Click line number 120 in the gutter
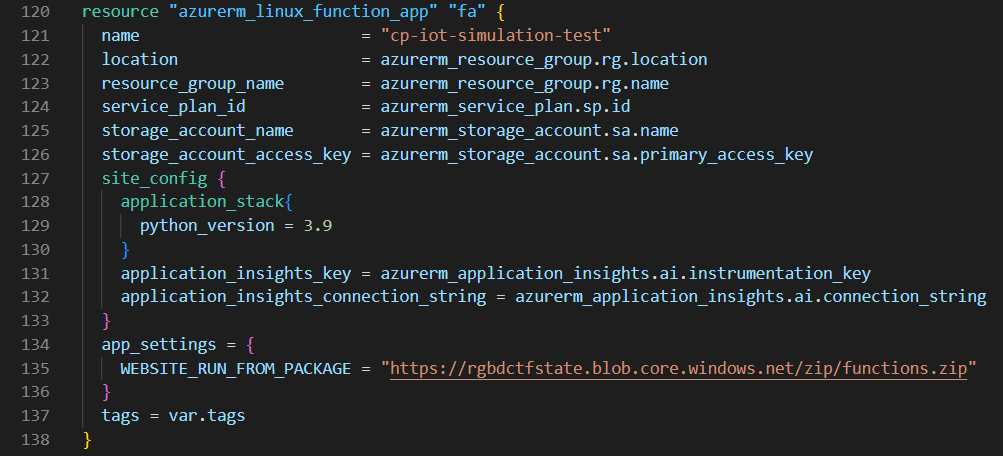Screen dimensions: 1003x456 (35, 12)
